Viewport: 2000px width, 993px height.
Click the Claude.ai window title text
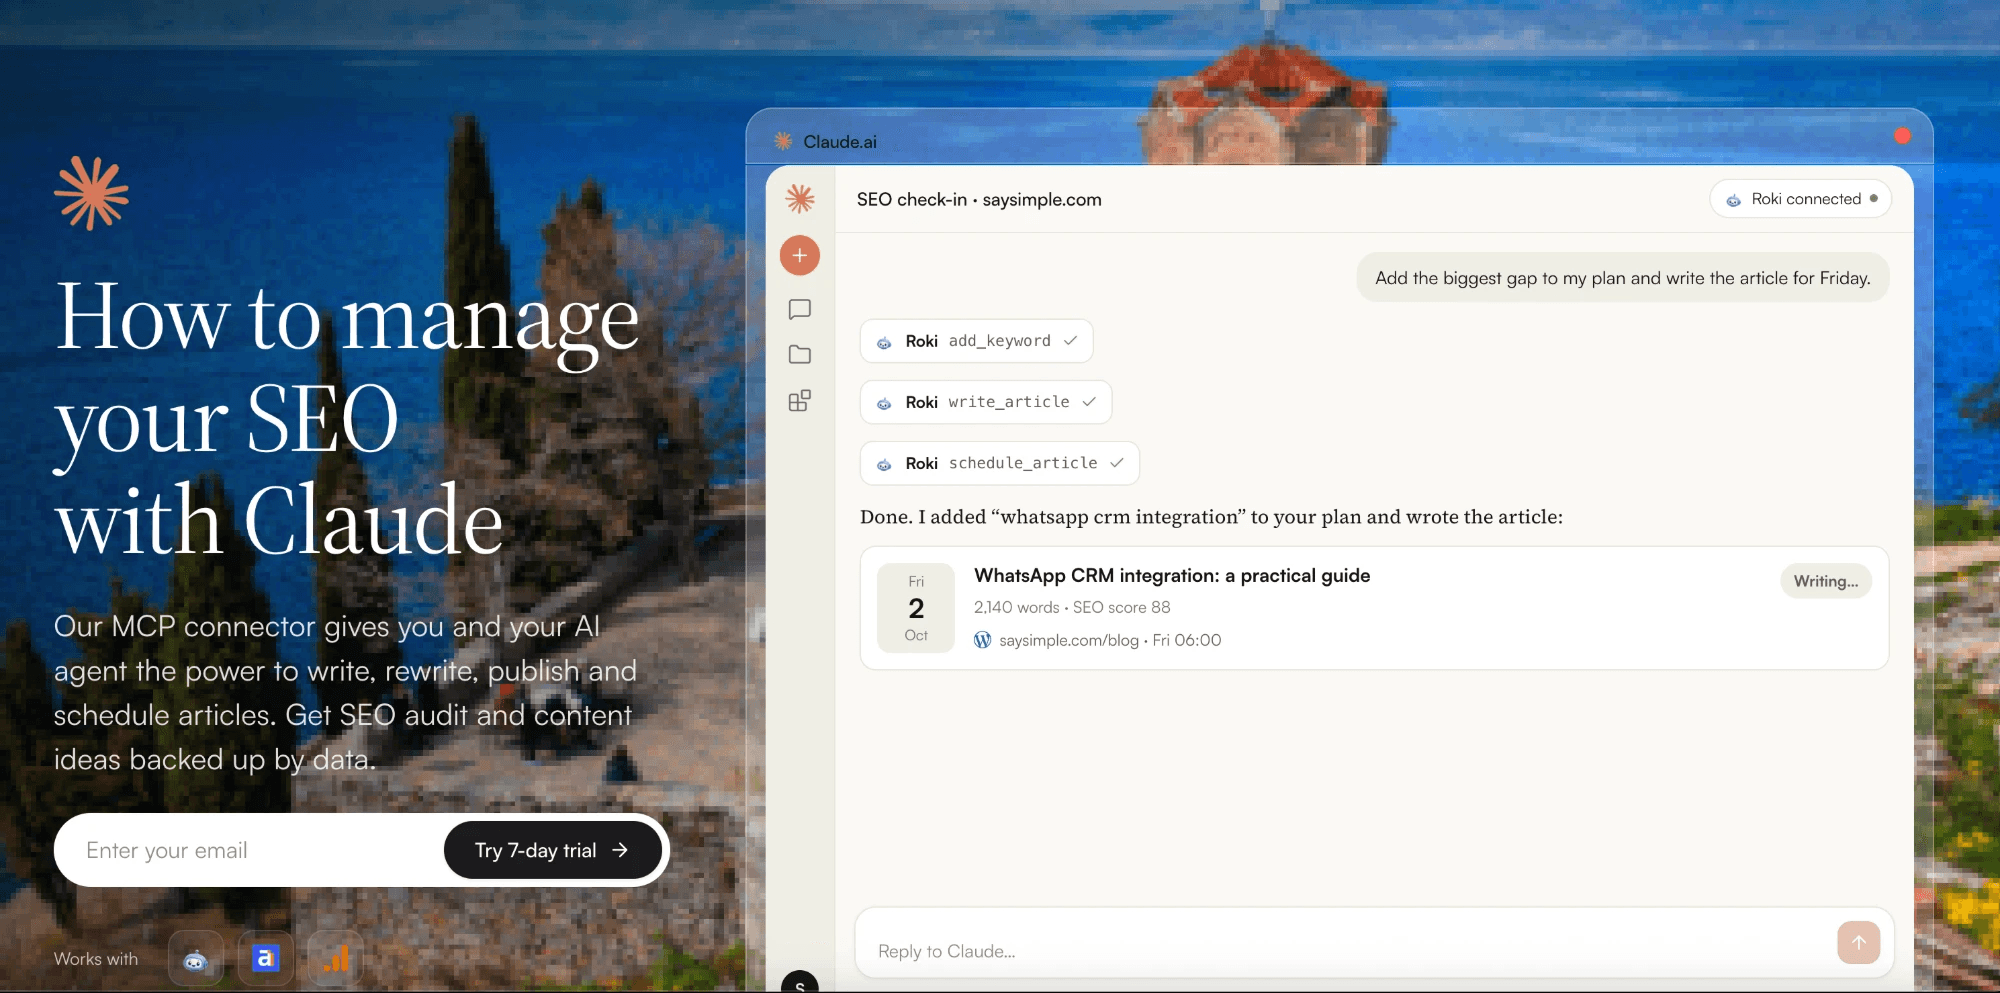840,142
